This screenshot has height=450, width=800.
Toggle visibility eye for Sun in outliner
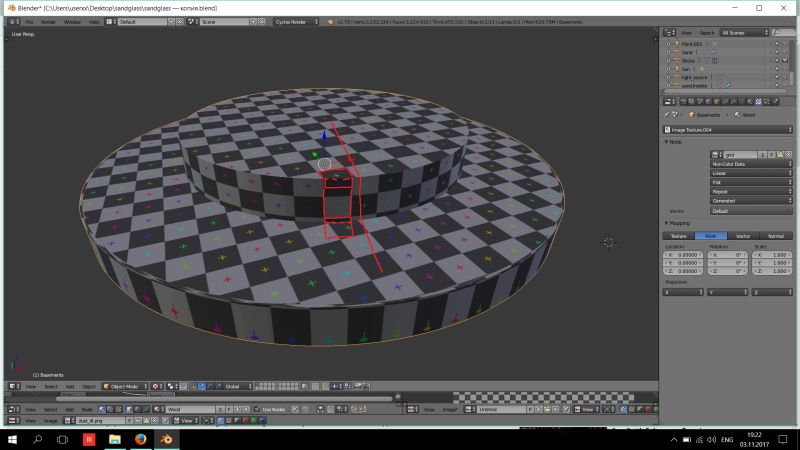point(768,69)
